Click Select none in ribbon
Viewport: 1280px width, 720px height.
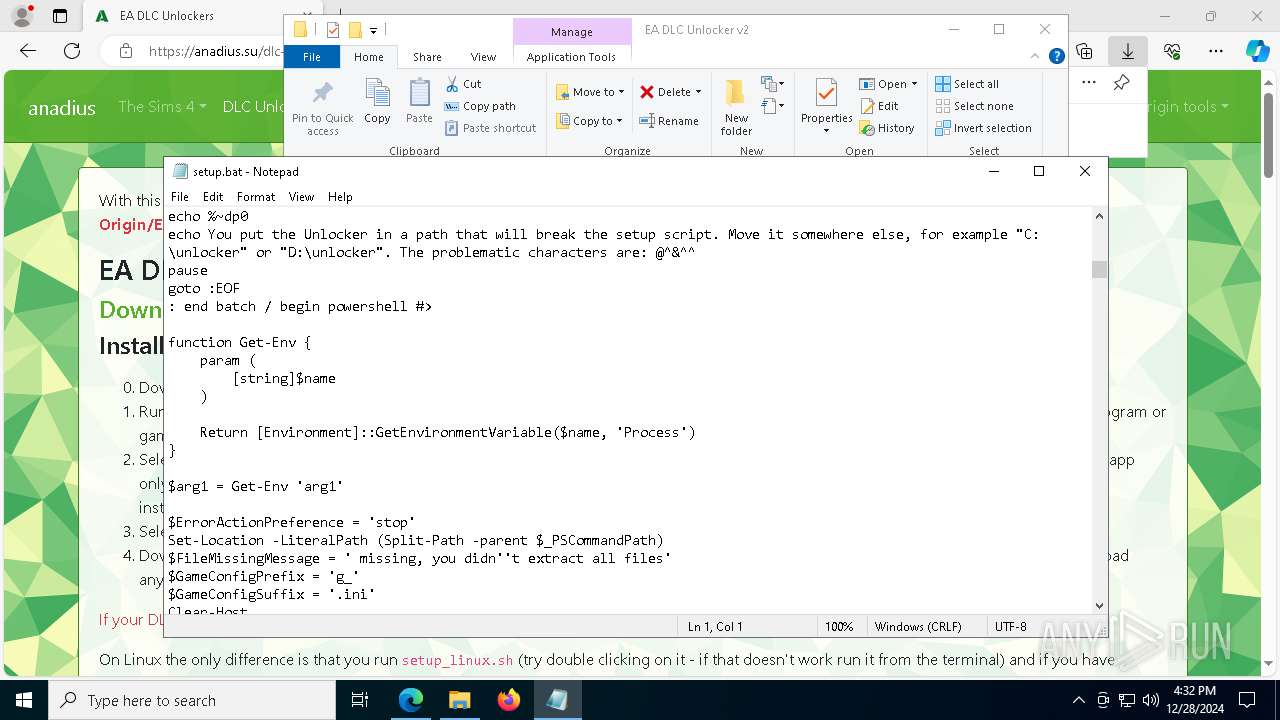coord(974,106)
